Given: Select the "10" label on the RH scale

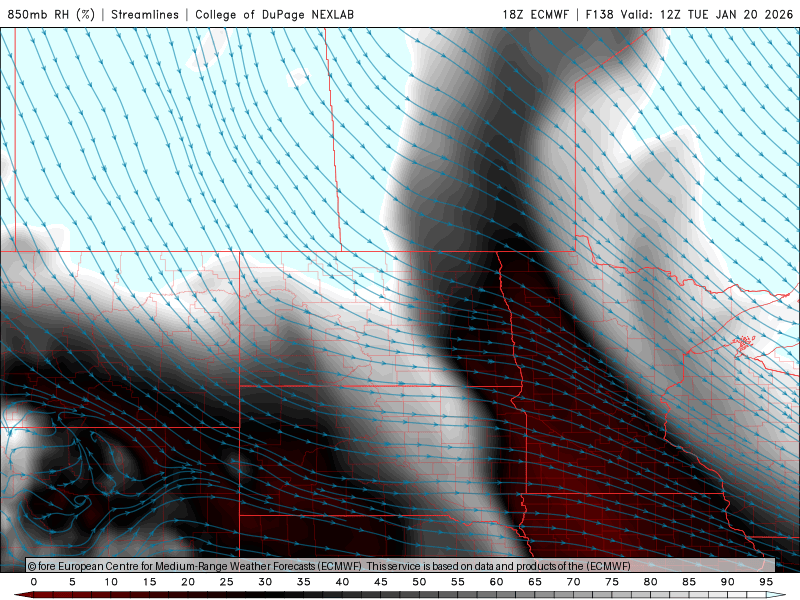Looking at the screenshot, I should point(111,582).
